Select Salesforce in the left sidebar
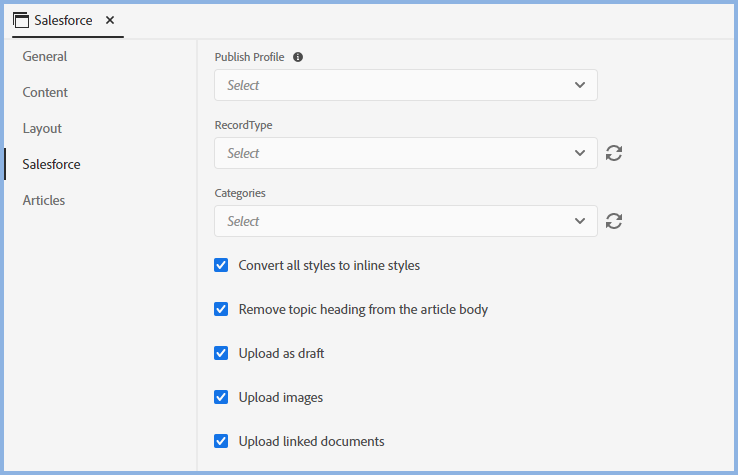Viewport: 738px width, 475px height. (x=51, y=164)
